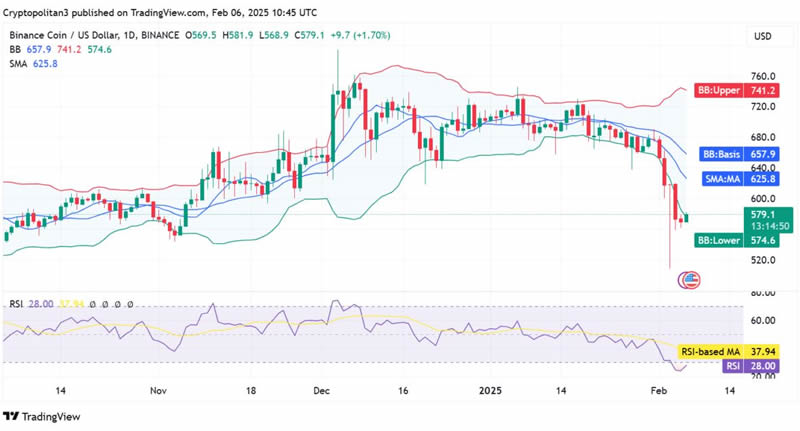This screenshot has width=800, height=431.
Task: Click the US flag event marker icon
Action: (x=688, y=279)
